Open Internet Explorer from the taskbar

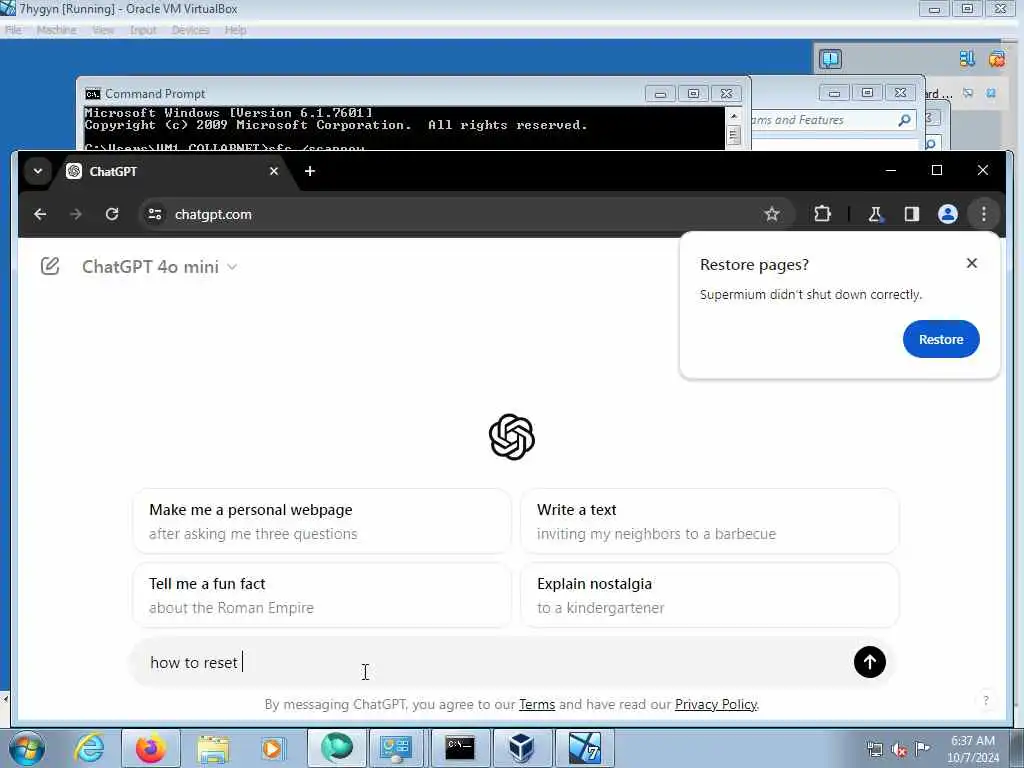[x=89, y=748]
